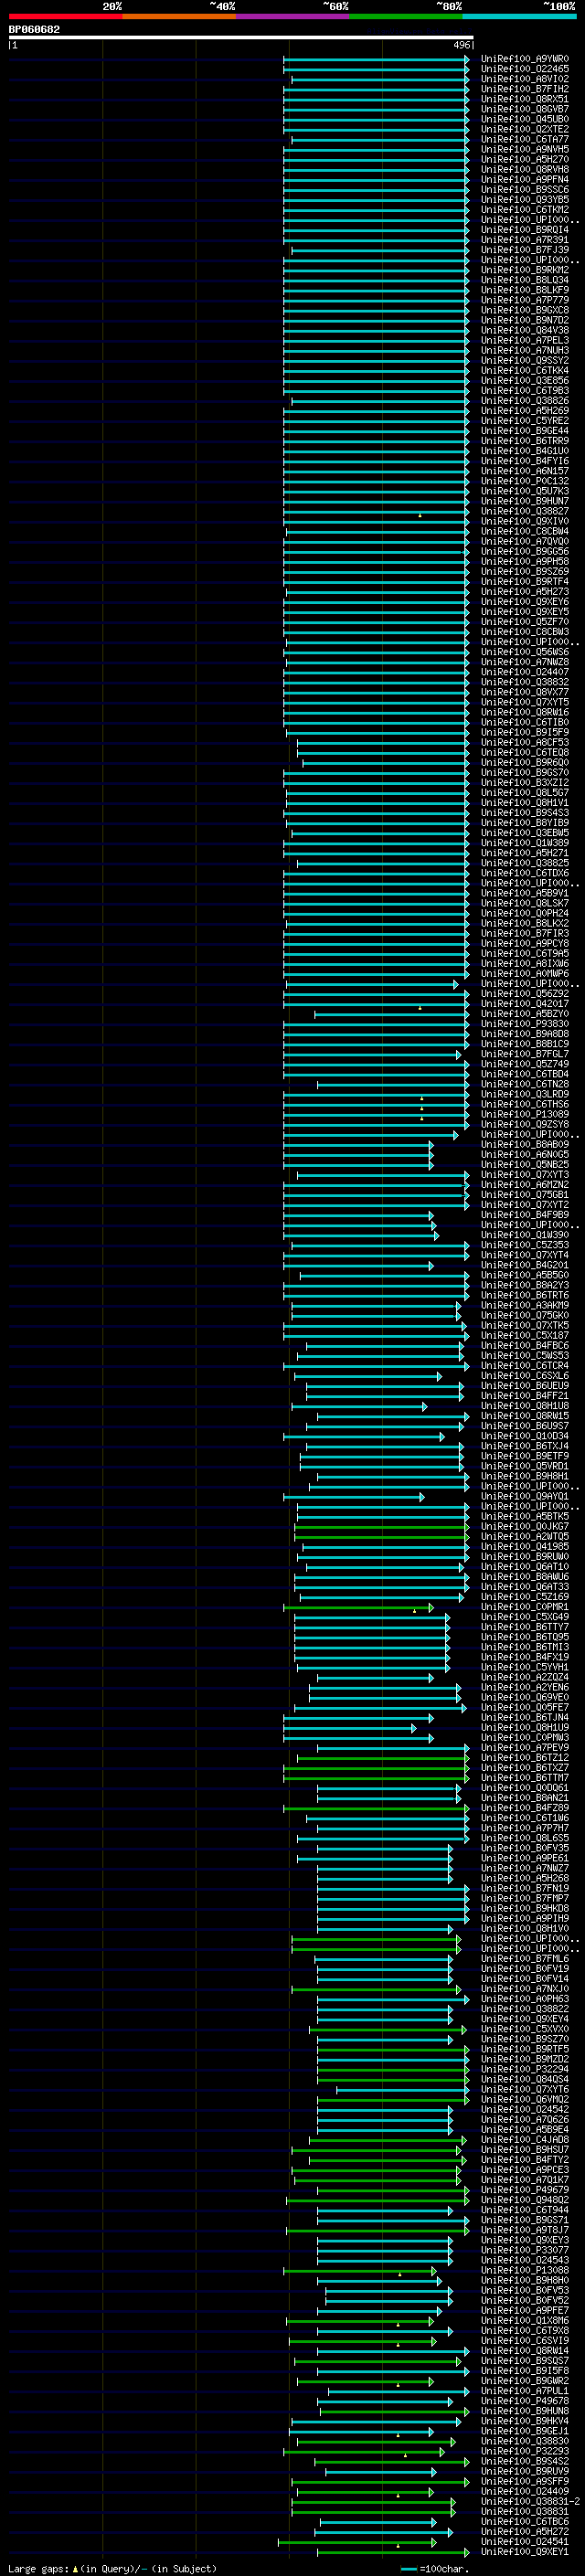
Task: Click the hit label UniRef100_C5Z353
Action: tap(524, 1245)
